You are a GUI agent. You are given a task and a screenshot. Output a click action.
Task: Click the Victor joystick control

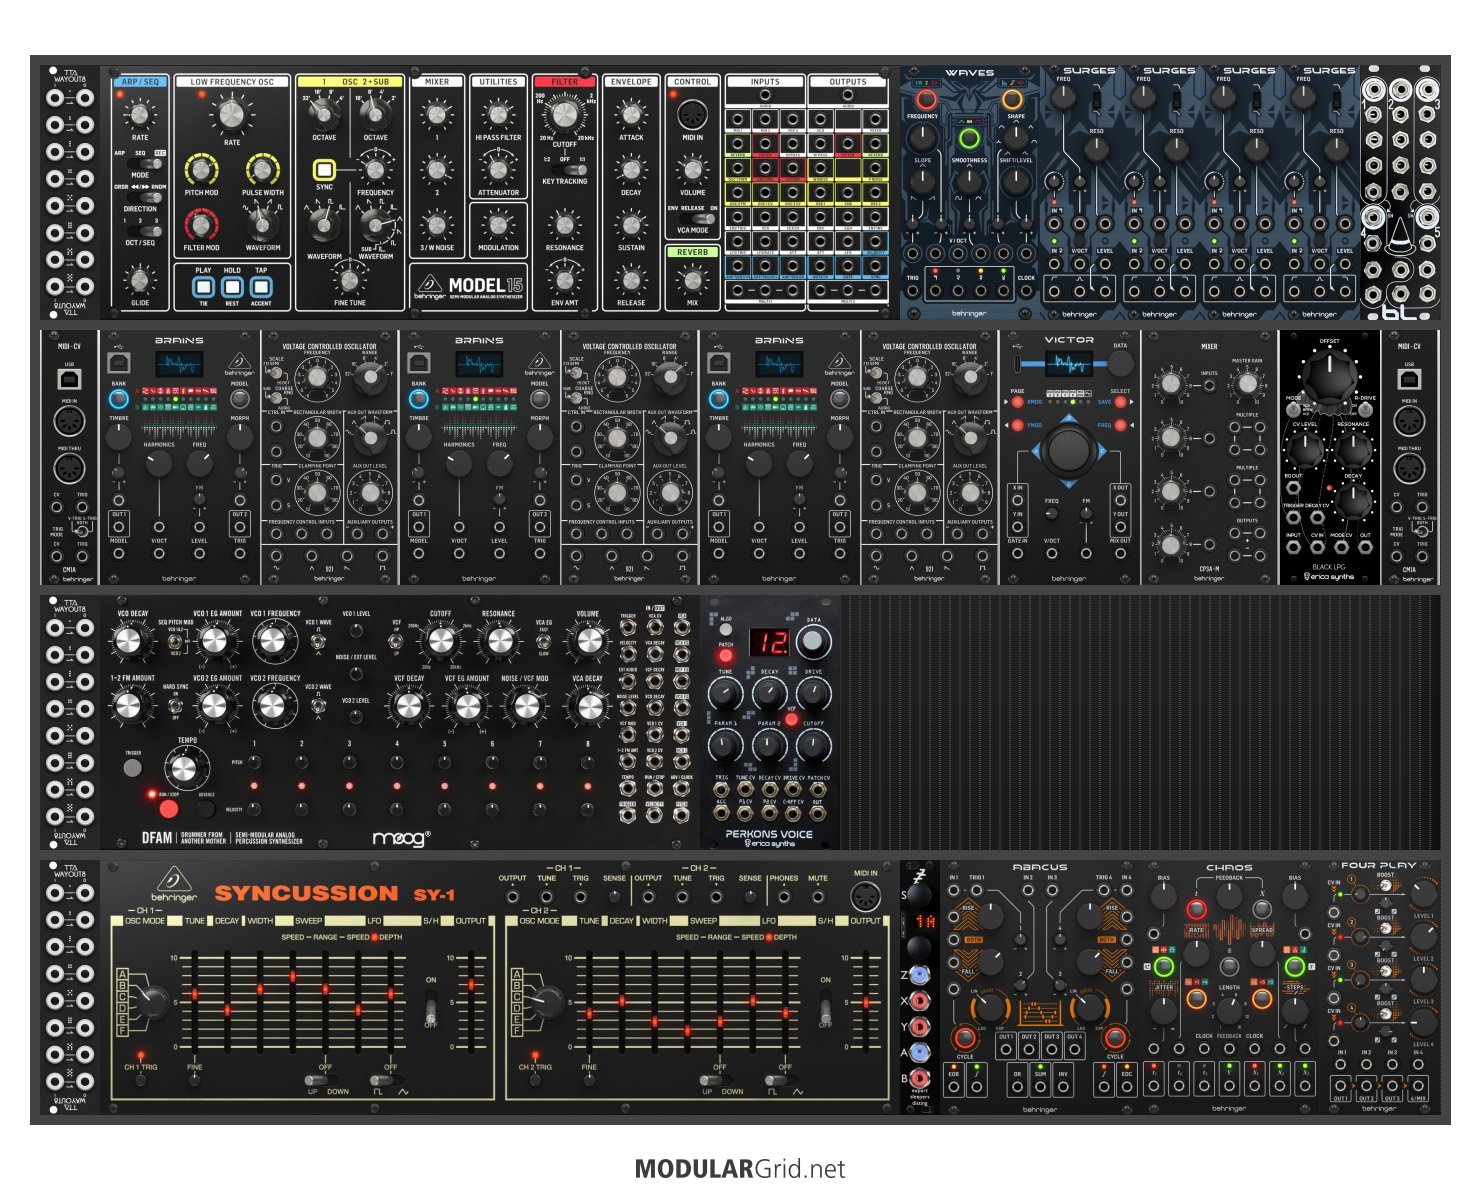(1069, 451)
